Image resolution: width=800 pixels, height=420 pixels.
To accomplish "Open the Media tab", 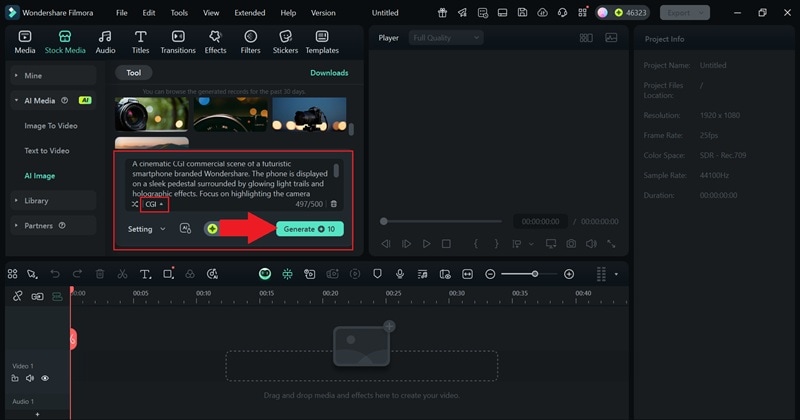I will [24, 42].
